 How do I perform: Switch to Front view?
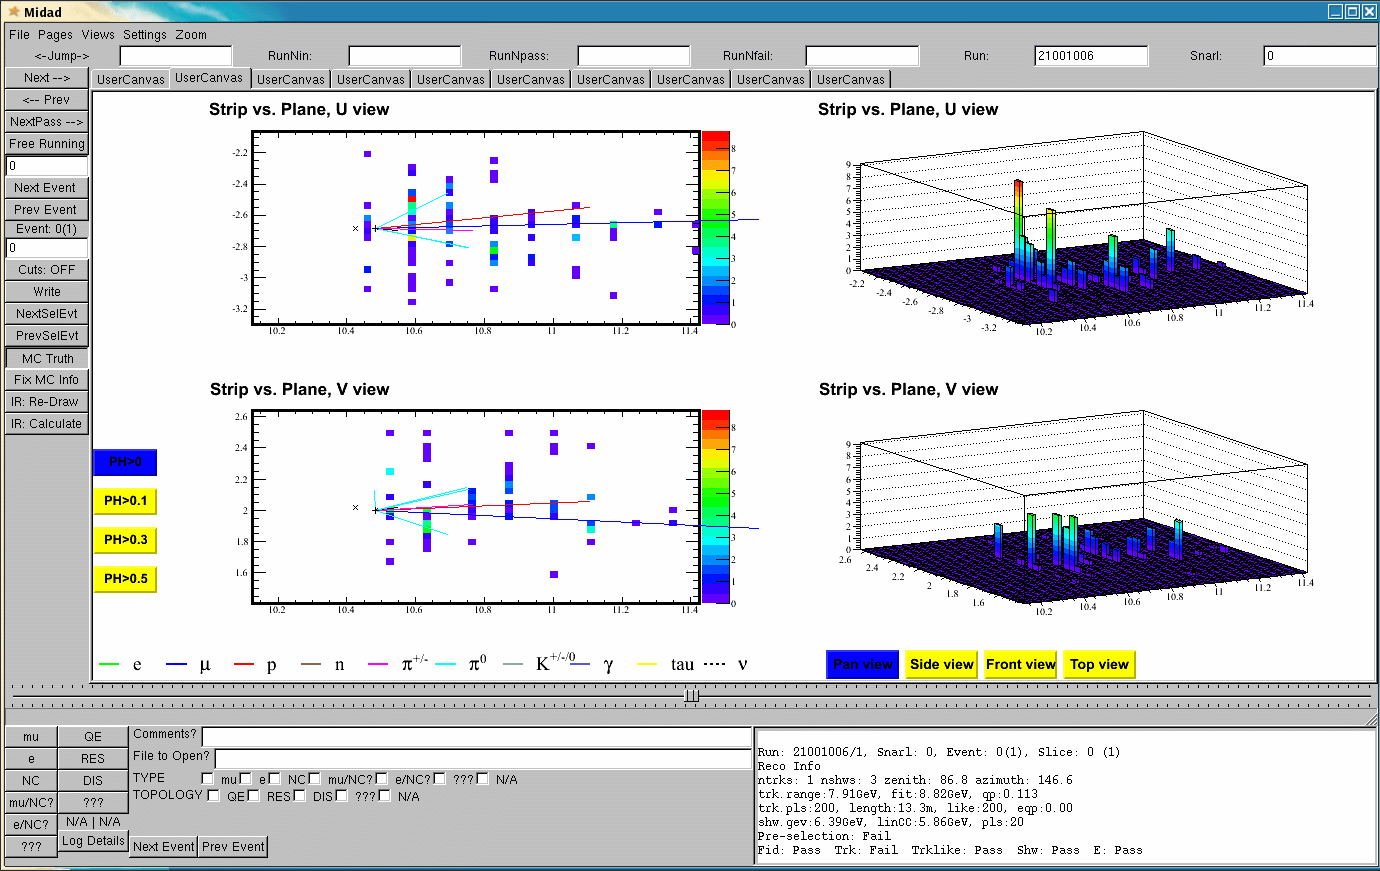[1020, 665]
